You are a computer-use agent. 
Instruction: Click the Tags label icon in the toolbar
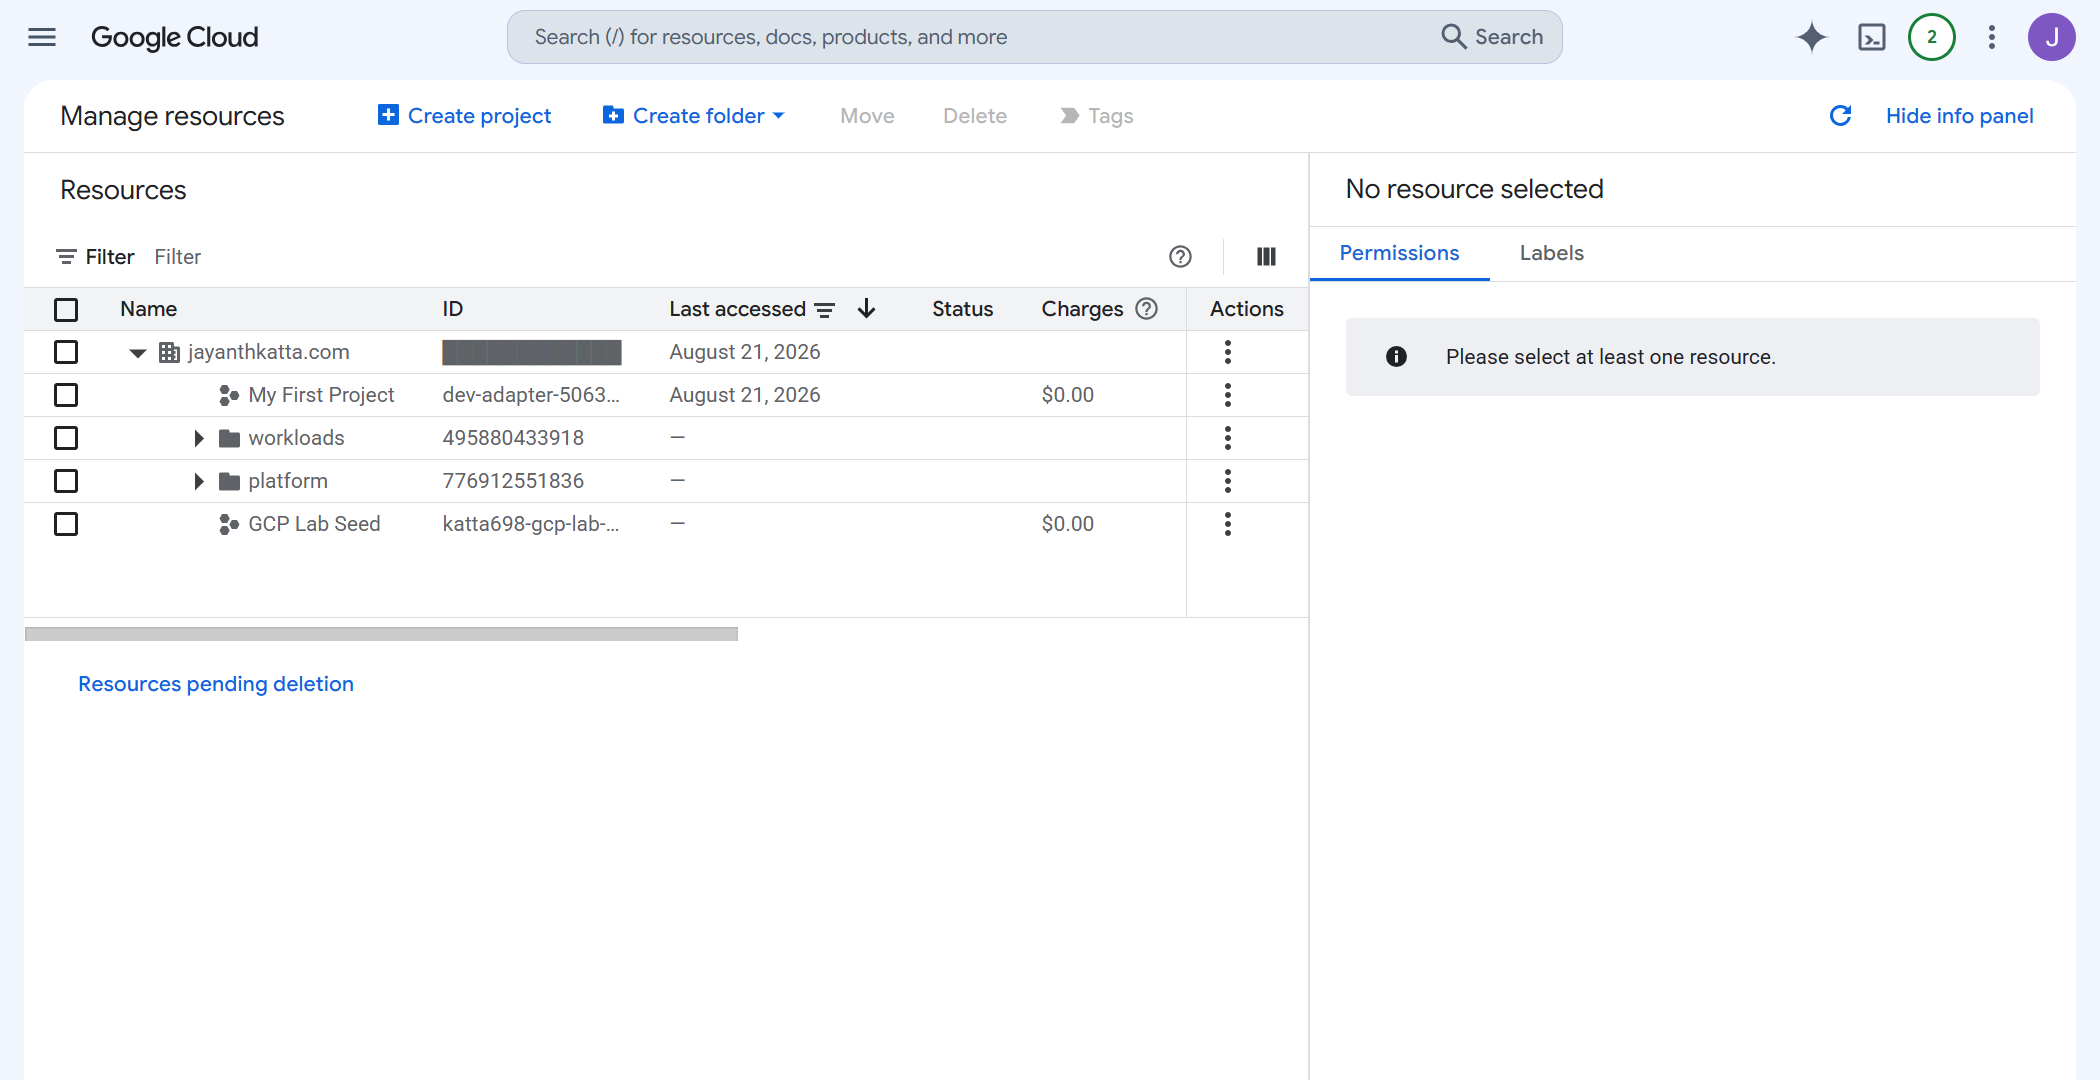(x=1069, y=116)
